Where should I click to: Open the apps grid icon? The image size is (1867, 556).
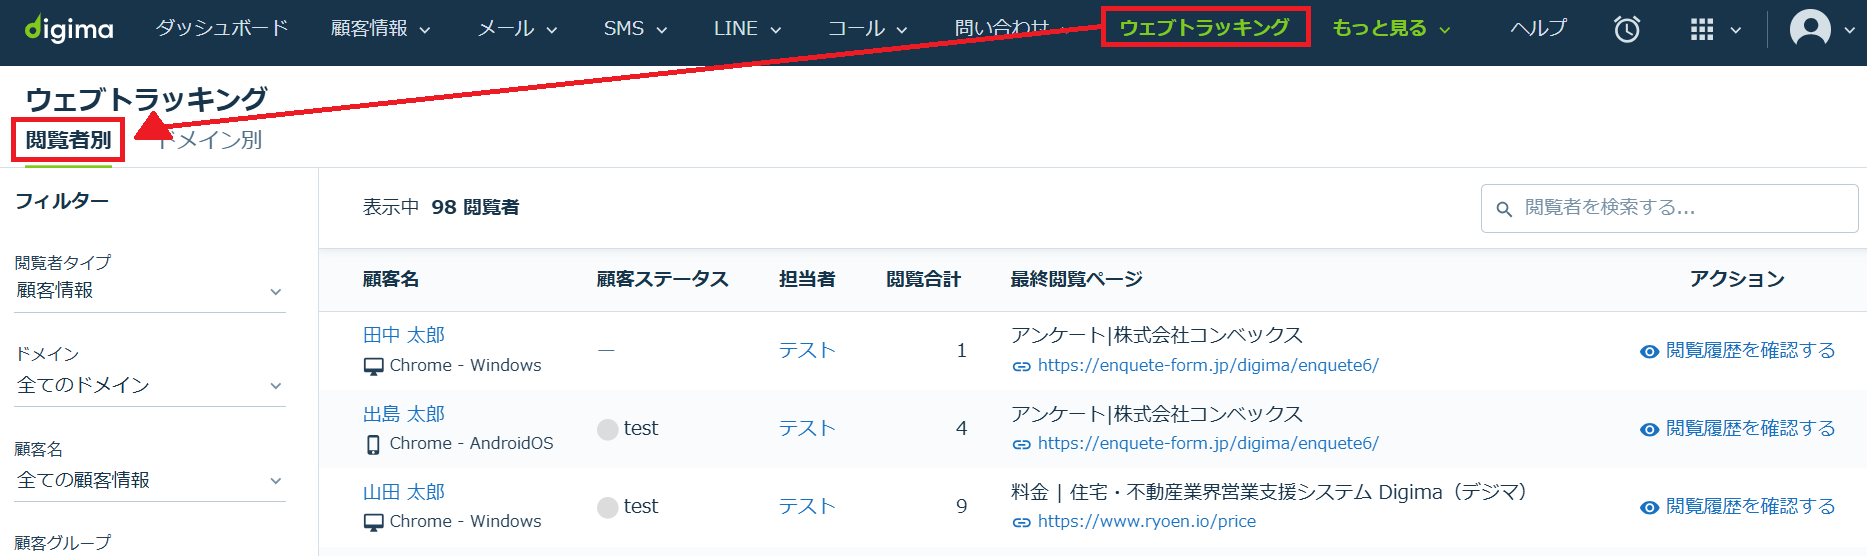(x=1702, y=29)
